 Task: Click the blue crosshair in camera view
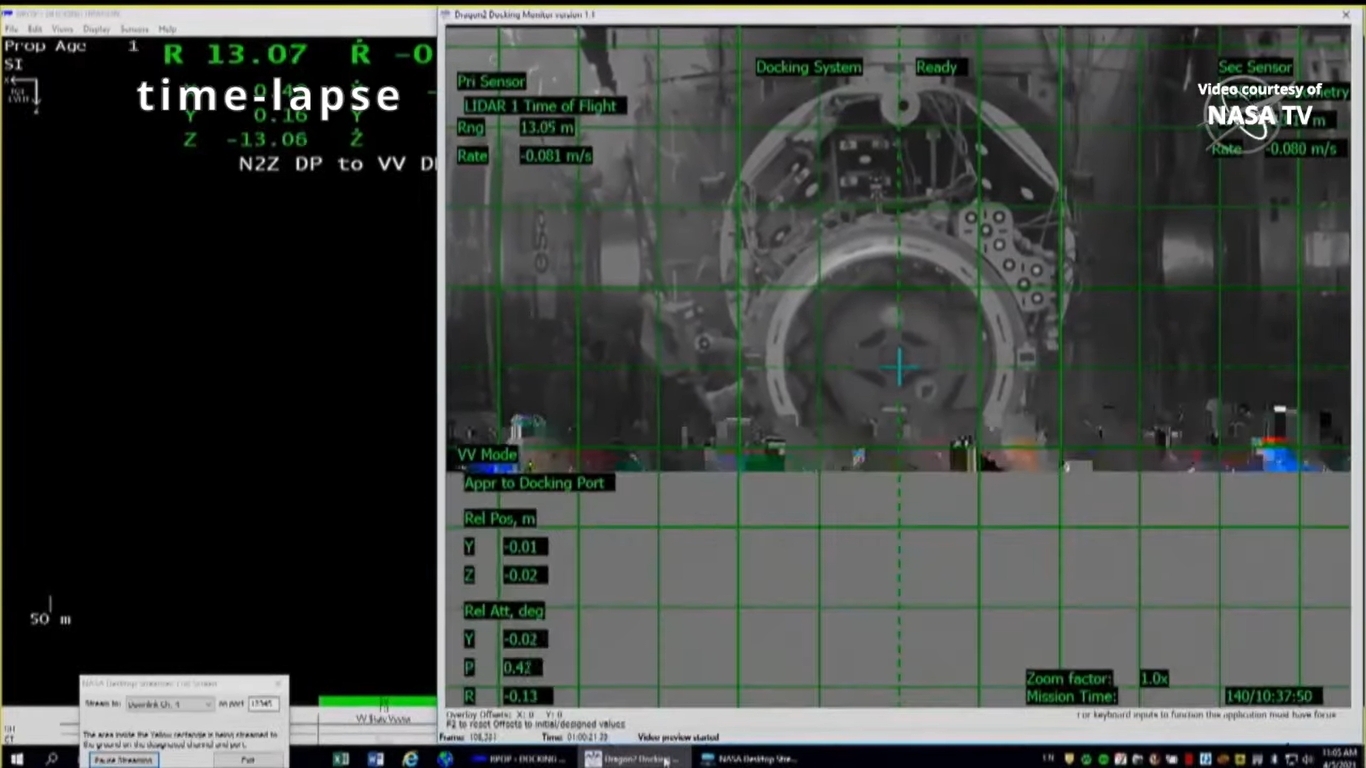898,368
